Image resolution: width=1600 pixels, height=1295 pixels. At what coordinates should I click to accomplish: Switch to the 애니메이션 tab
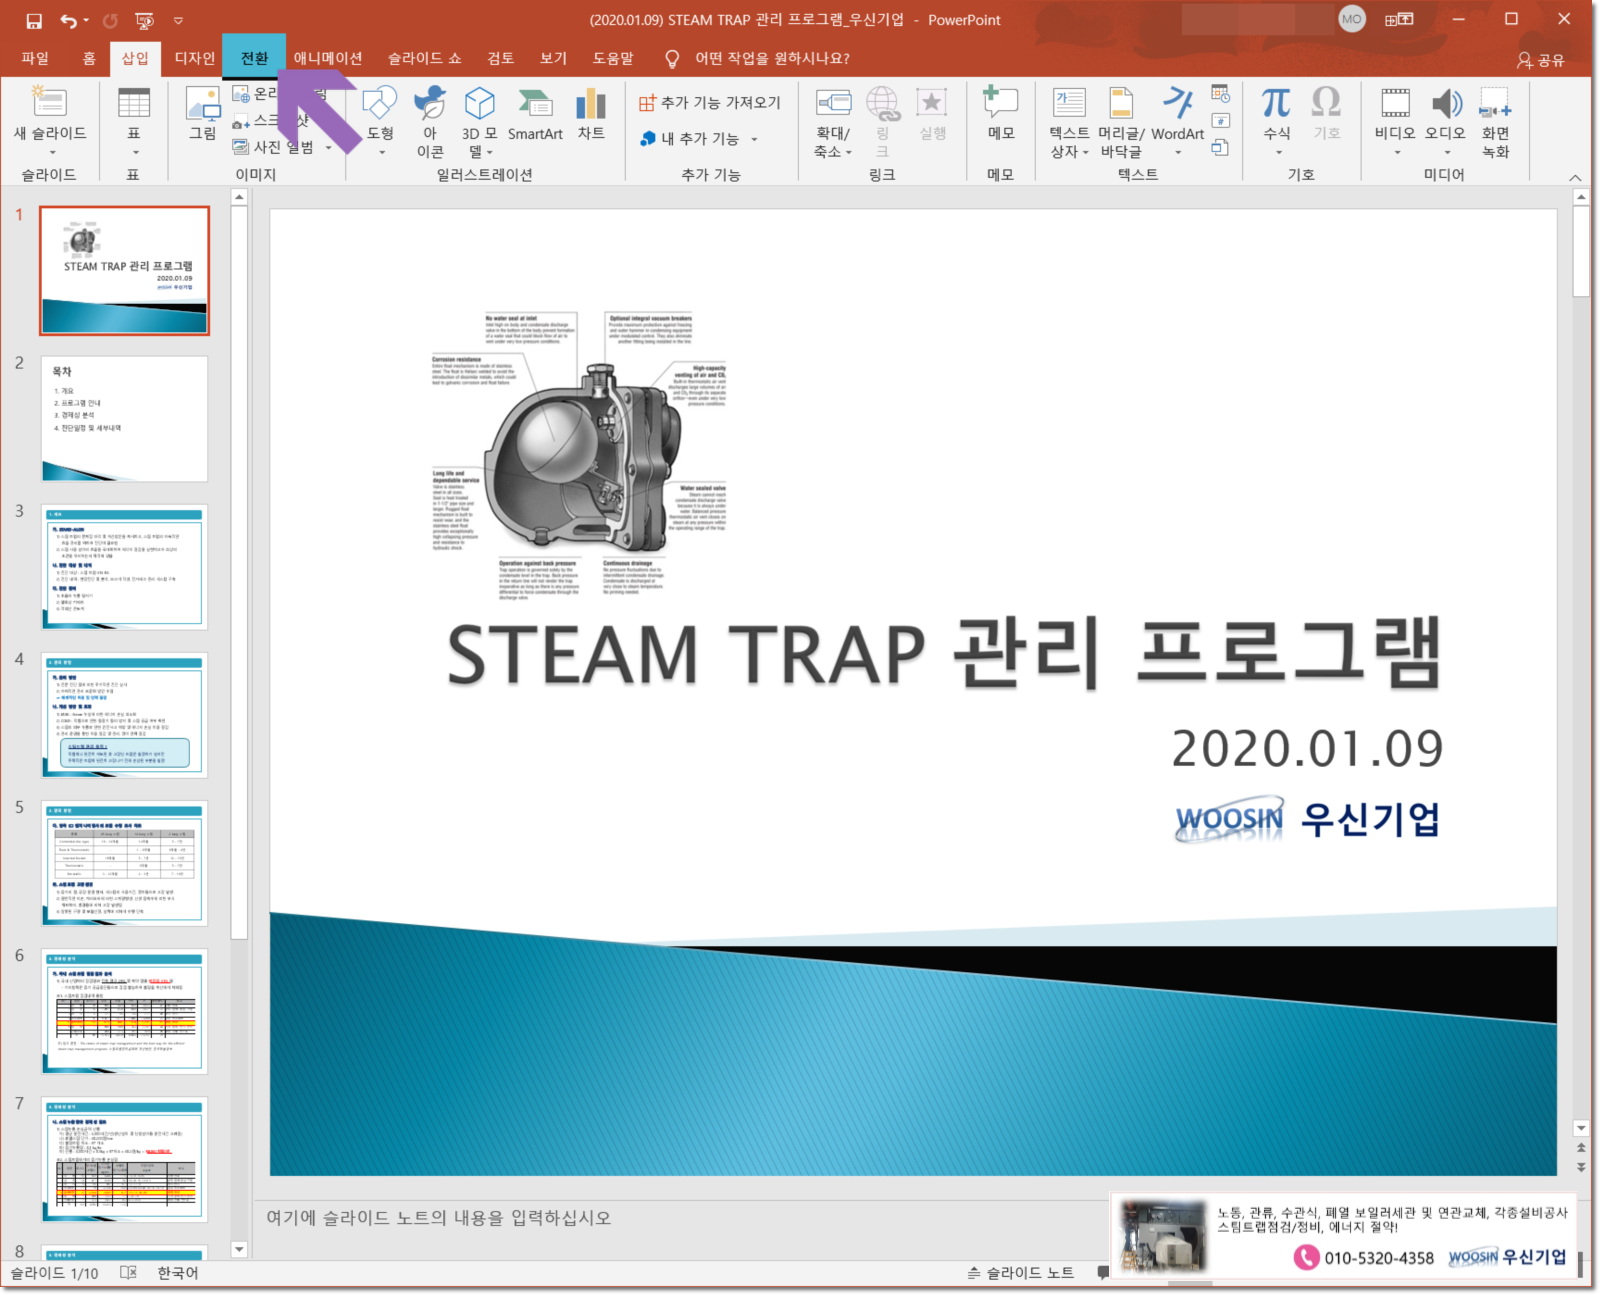[x=328, y=58]
